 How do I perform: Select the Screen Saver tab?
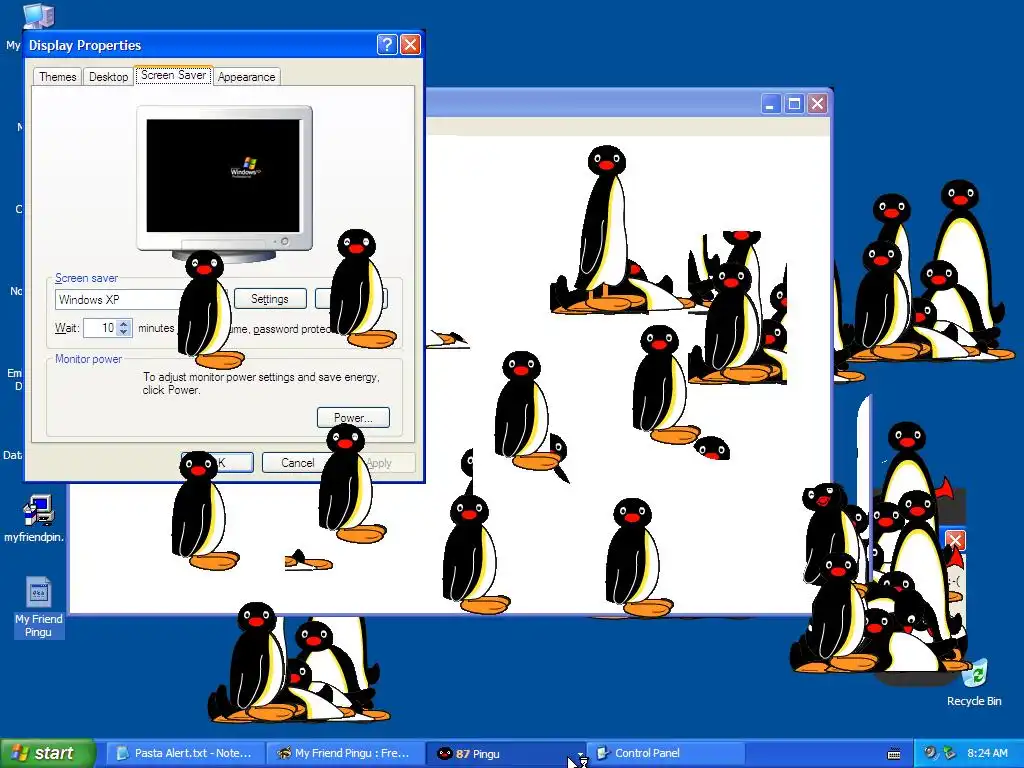(174, 75)
